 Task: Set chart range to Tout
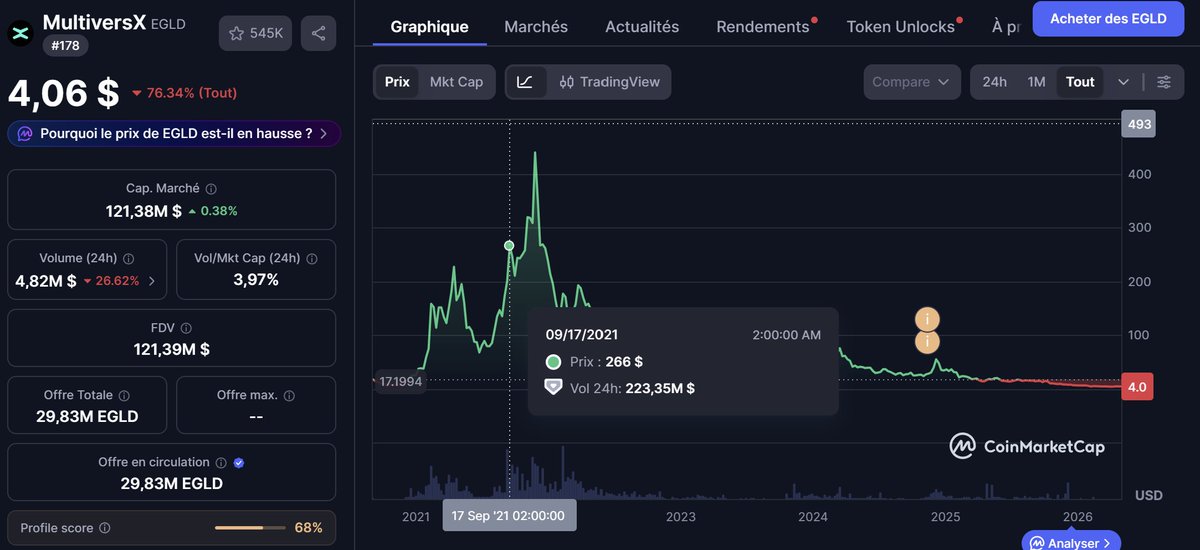pyautogui.click(x=1080, y=82)
